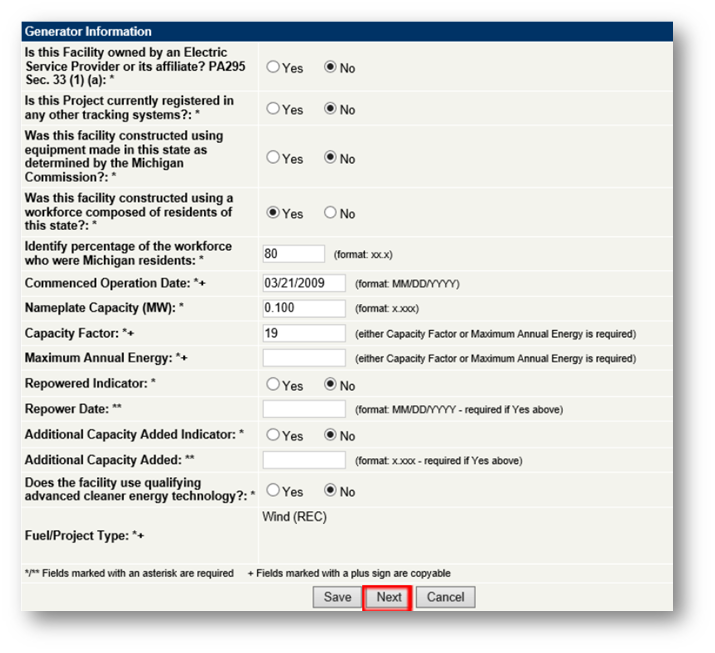
Task: Click the empty Maximum Annual Energy field
Action: [x=304, y=358]
